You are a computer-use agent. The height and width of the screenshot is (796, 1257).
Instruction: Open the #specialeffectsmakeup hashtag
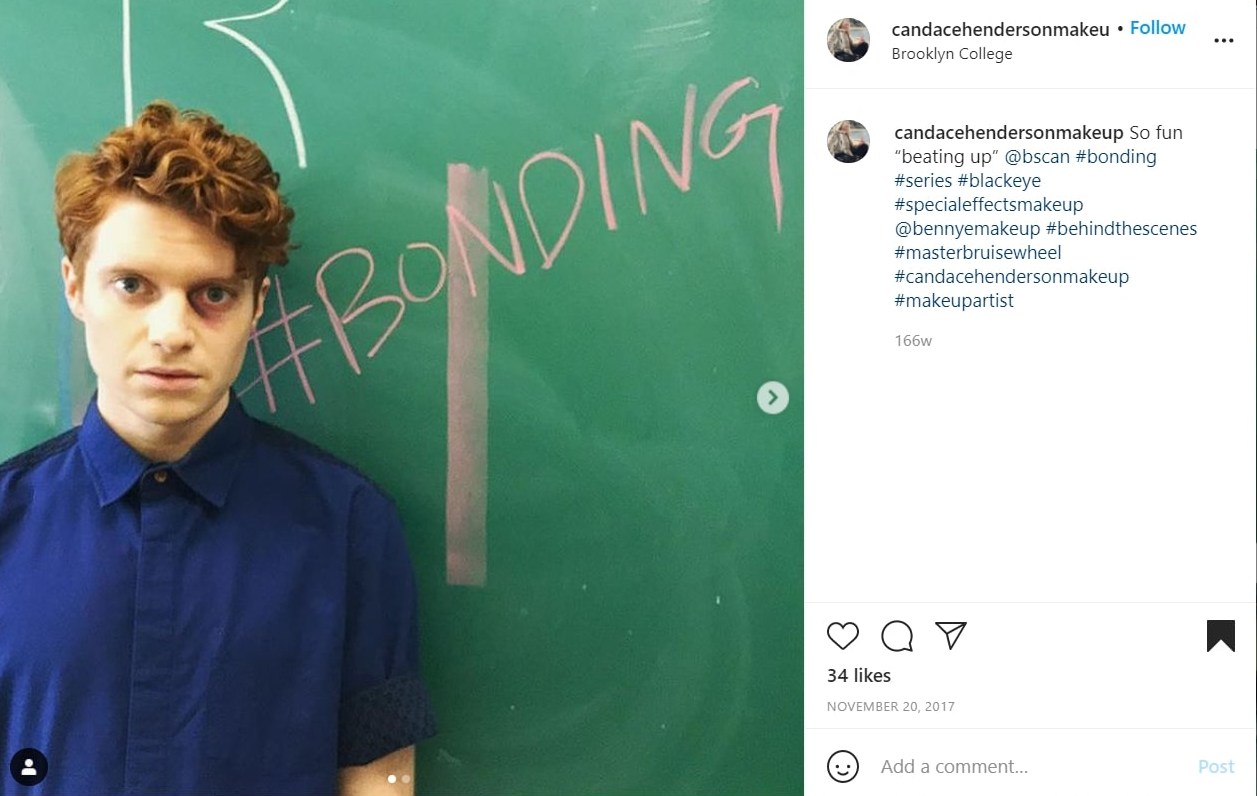989,205
